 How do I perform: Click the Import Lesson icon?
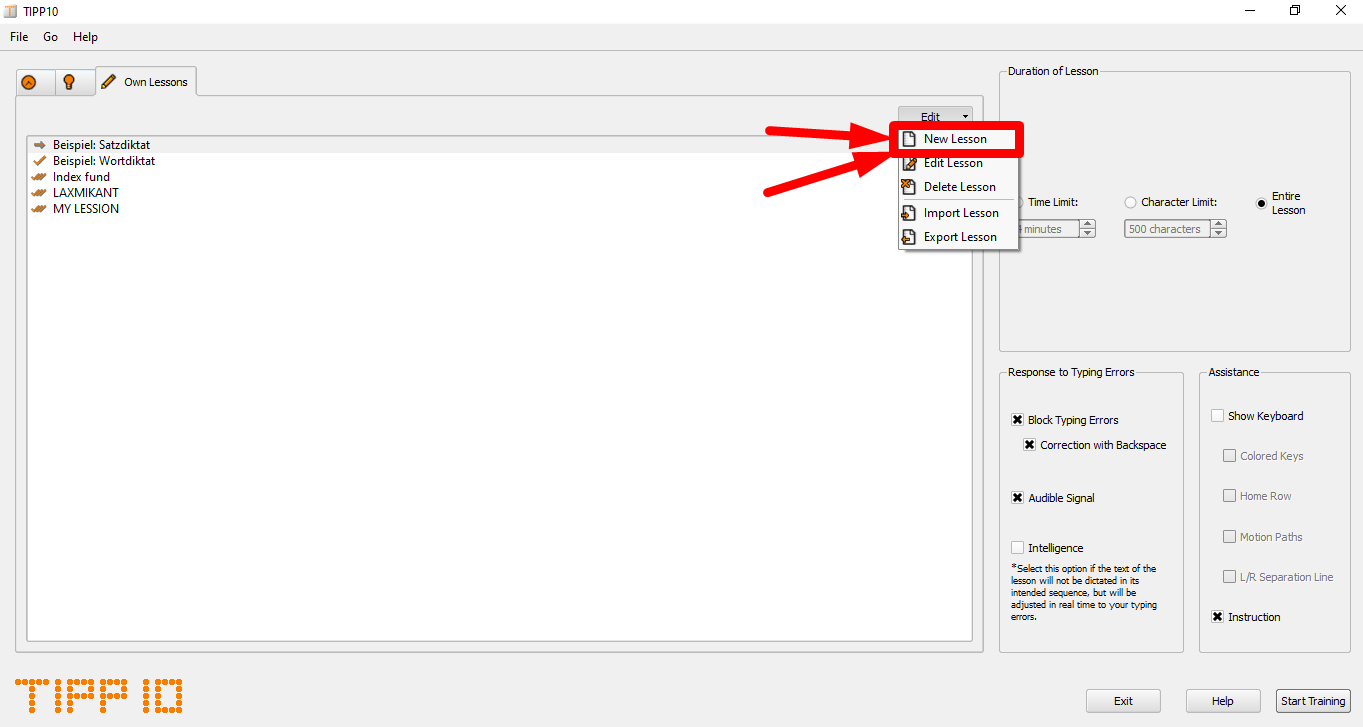click(x=909, y=213)
